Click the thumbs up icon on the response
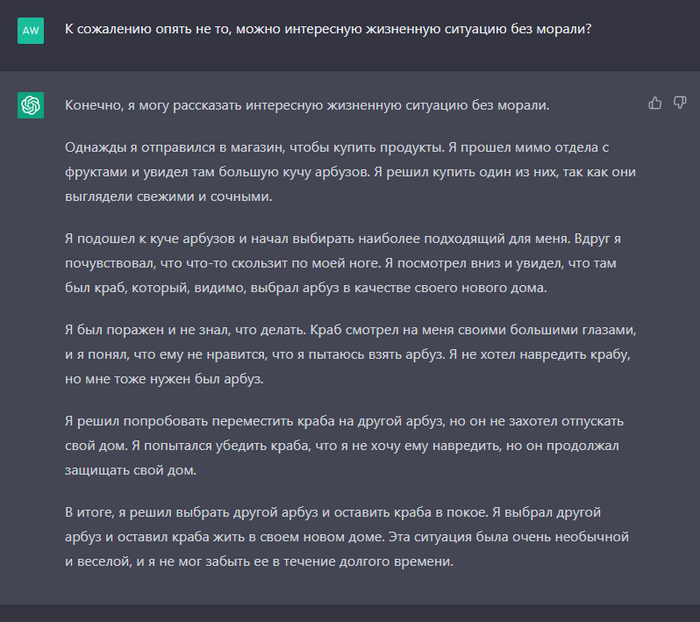Image resolution: width=700 pixels, height=622 pixels. pyautogui.click(x=655, y=103)
